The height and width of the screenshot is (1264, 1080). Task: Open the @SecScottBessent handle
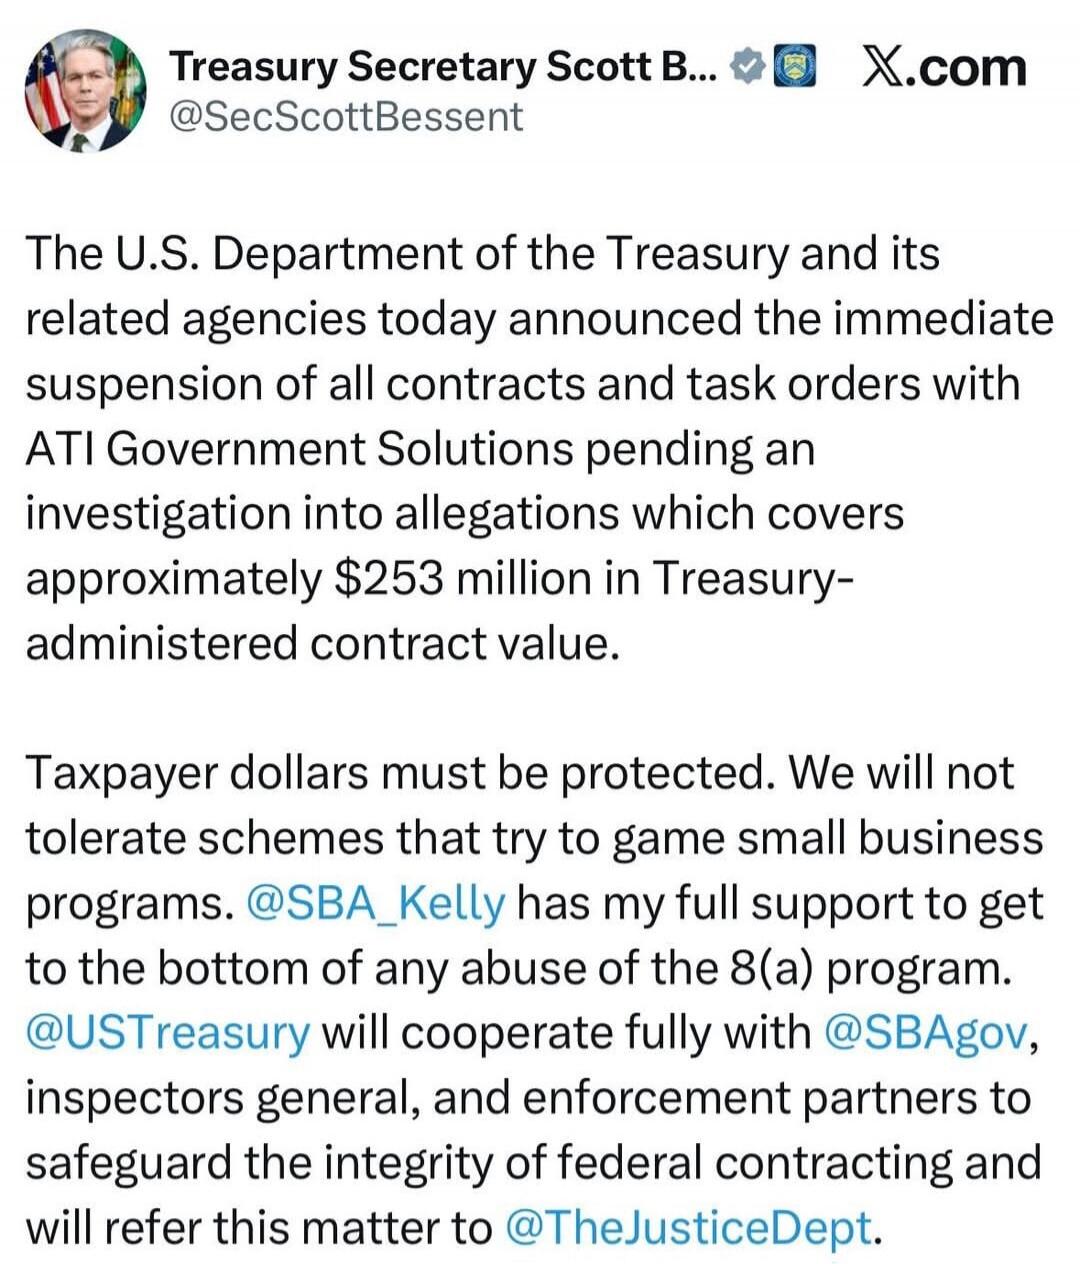[345, 118]
